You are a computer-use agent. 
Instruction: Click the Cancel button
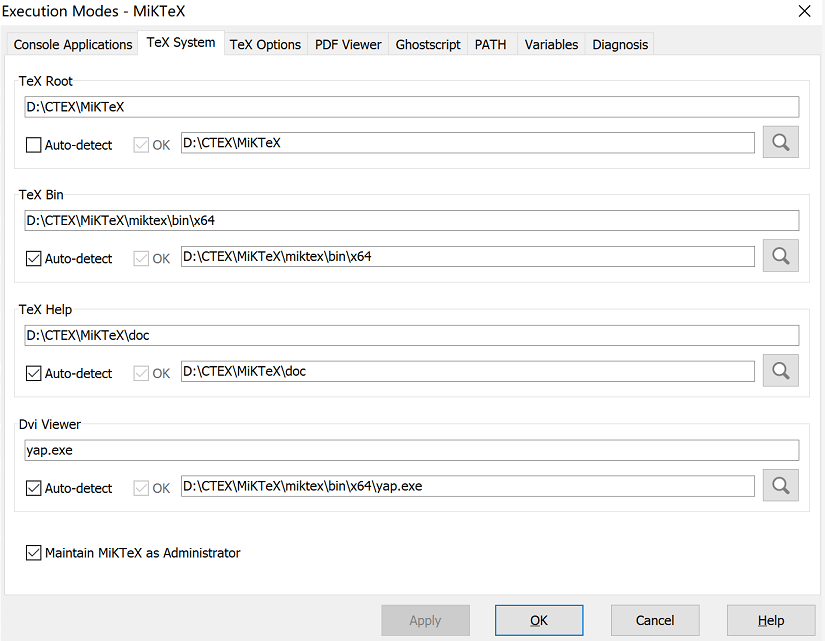click(x=655, y=620)
